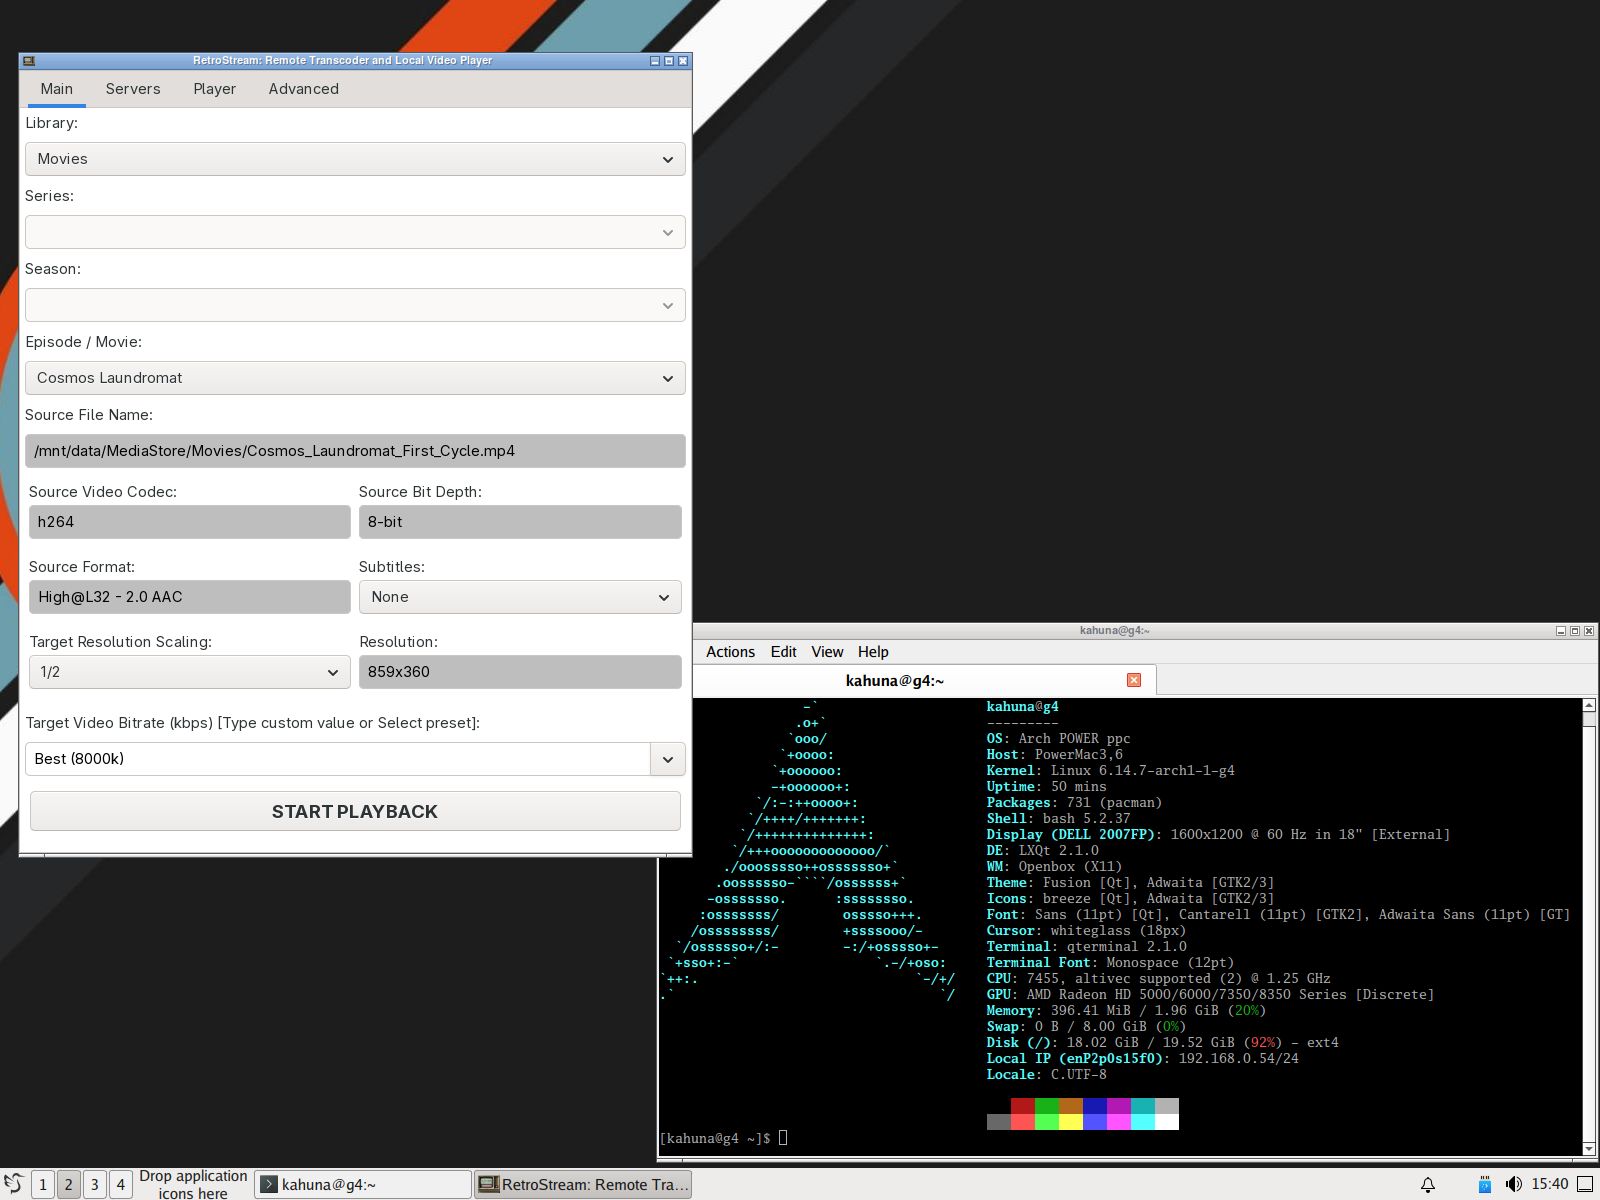Image resolution: width=1600 pixels, height=1200 pixels.
Task: Switch to the Player tab
Action: point(215,89)
